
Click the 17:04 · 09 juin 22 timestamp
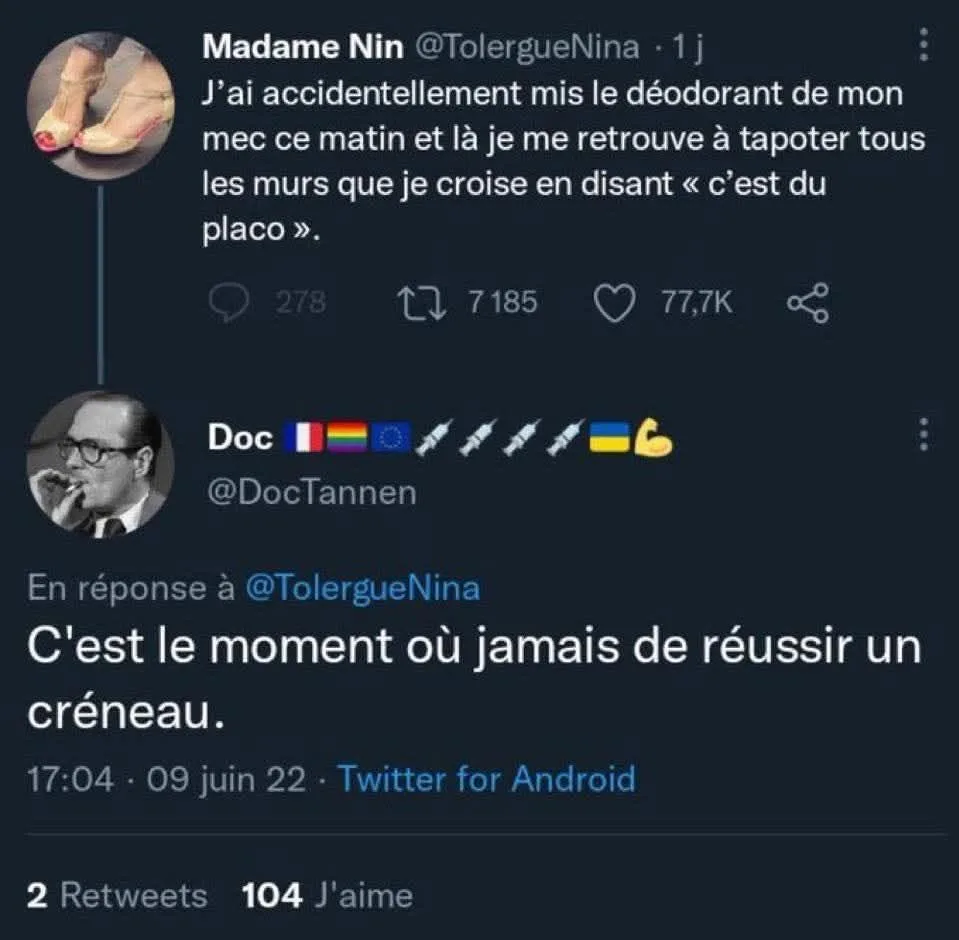pyautogui.click(x=166, y=780)
